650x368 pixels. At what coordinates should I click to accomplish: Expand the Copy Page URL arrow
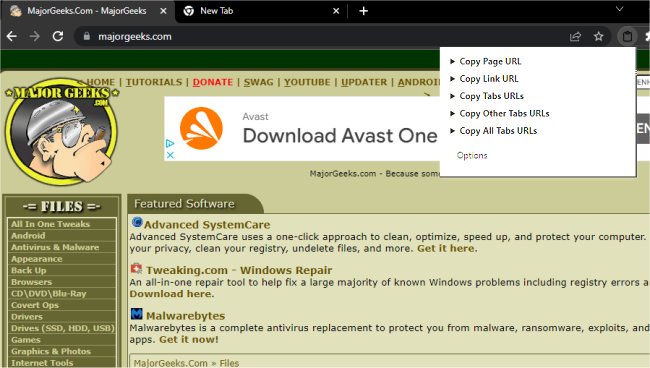pos(452,61)
